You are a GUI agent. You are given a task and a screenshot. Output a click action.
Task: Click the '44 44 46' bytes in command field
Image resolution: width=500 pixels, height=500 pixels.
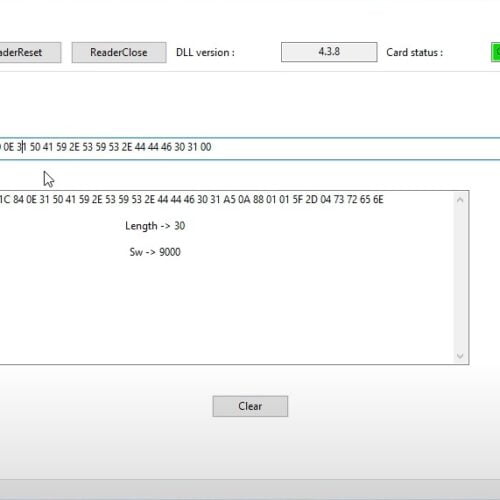pyautogui.click(x=153, y=147)
